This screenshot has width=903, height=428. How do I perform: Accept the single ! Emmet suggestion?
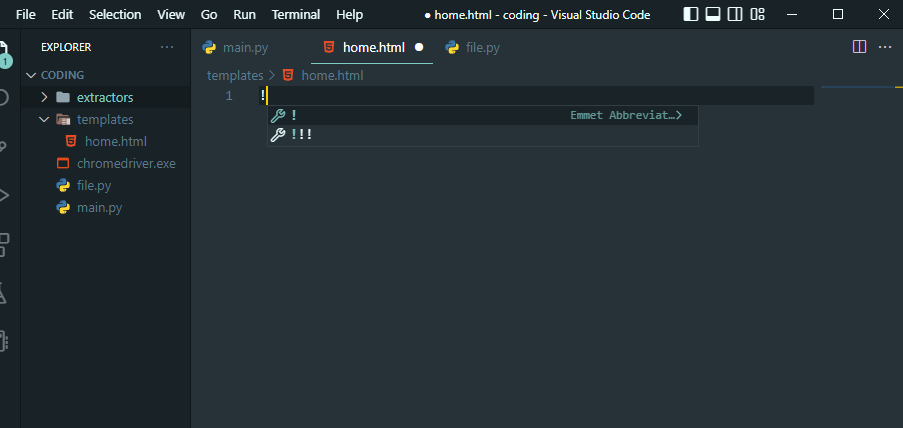[483, 115]
